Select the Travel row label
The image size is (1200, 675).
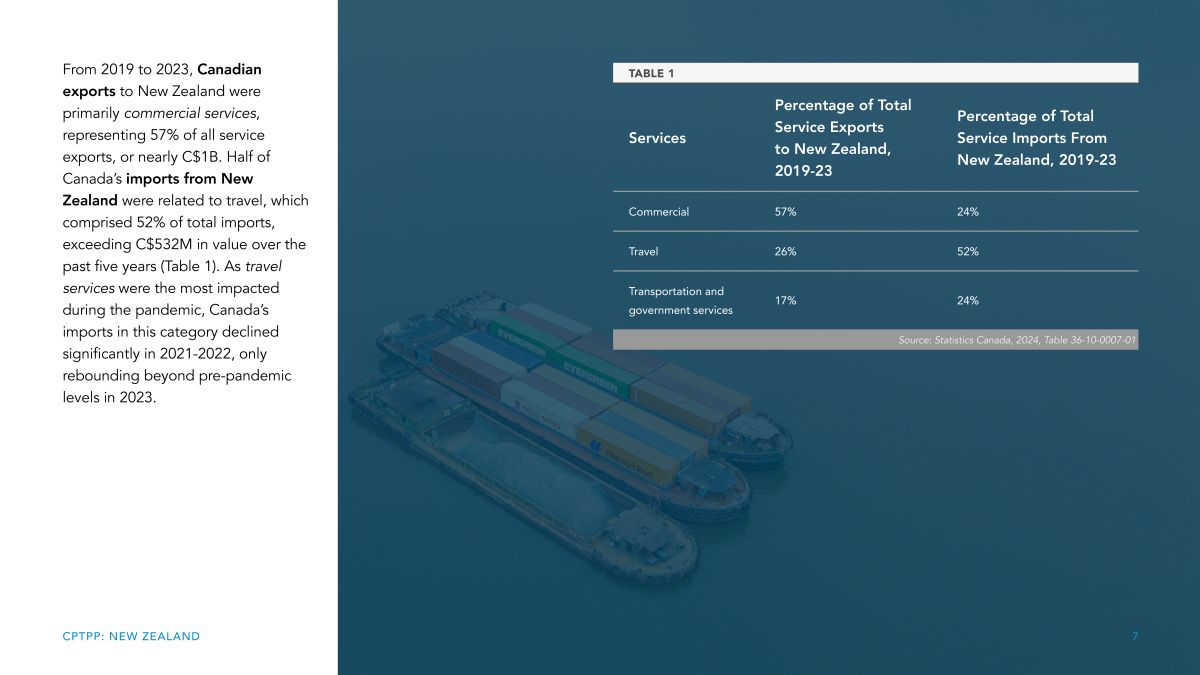point(643,251)
